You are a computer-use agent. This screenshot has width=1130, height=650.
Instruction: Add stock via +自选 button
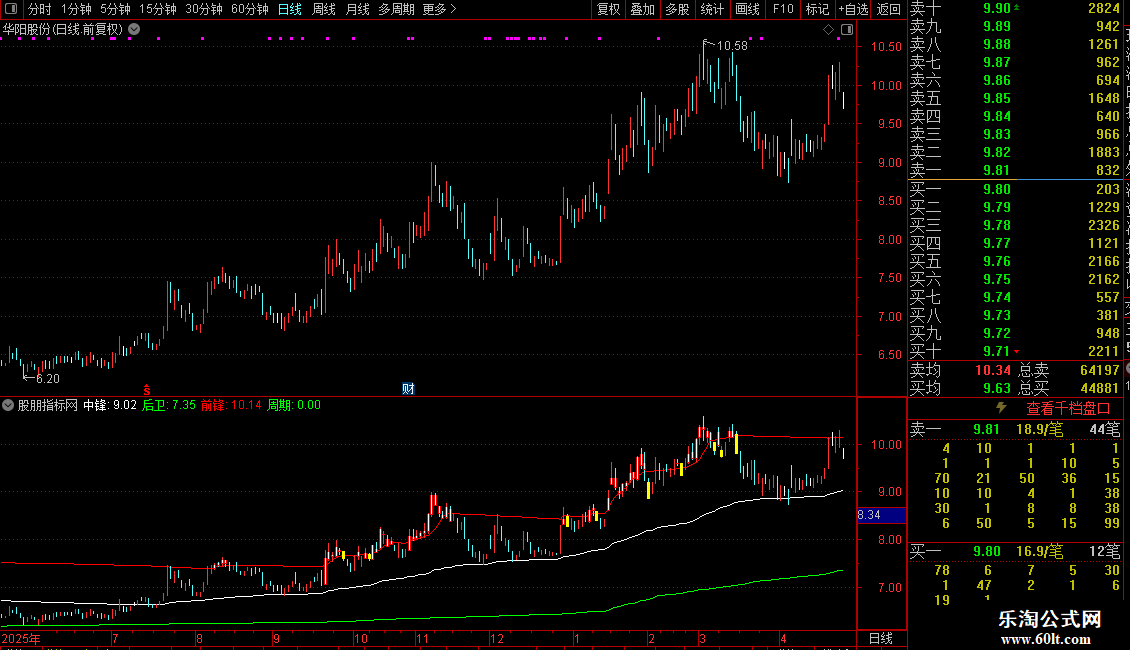(x=853, y=9)
